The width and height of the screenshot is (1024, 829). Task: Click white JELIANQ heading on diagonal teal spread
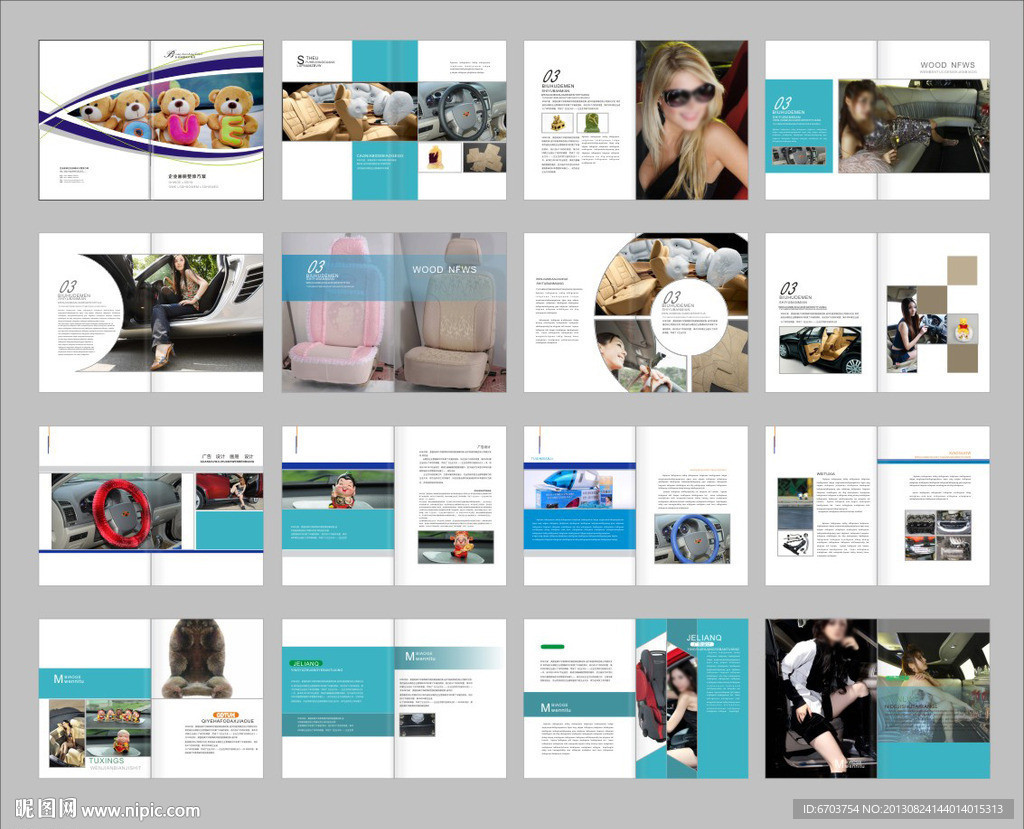click(704, 638)
